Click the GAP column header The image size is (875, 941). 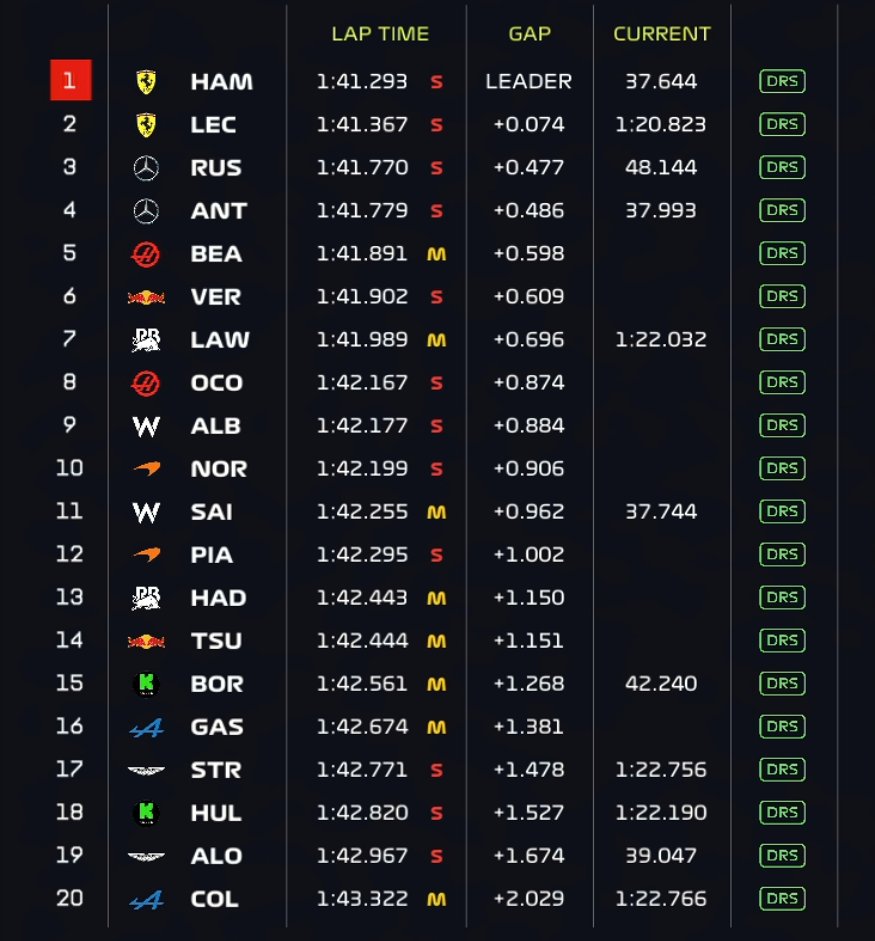click(529, 34)
